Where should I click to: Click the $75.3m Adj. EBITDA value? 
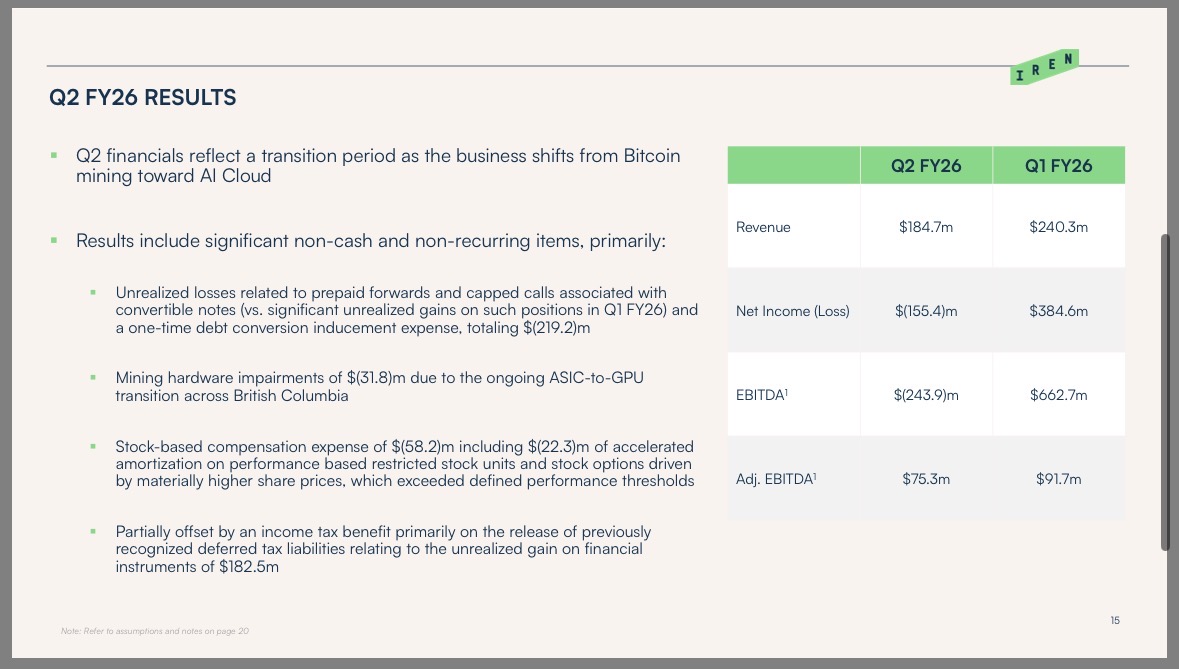[x=926, y=479]
